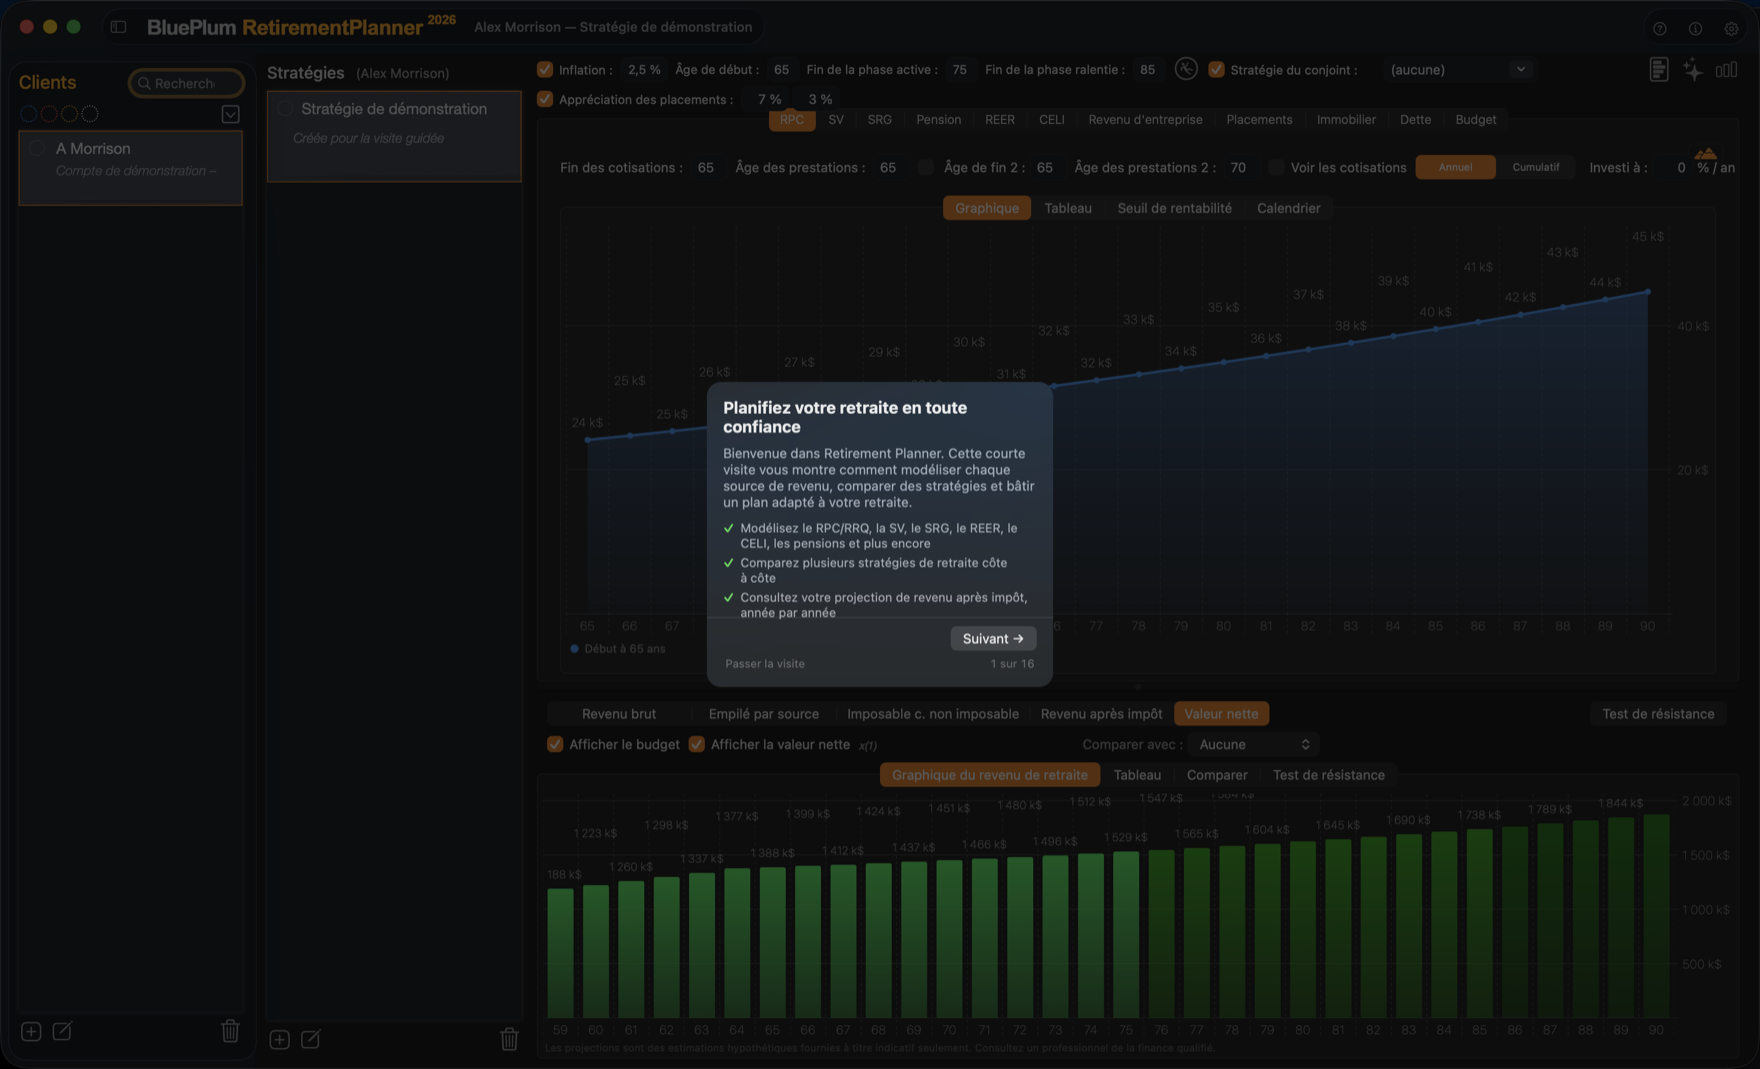
Task: Enable Voir les cotisations checkbox
Action: pos(1276,168)
